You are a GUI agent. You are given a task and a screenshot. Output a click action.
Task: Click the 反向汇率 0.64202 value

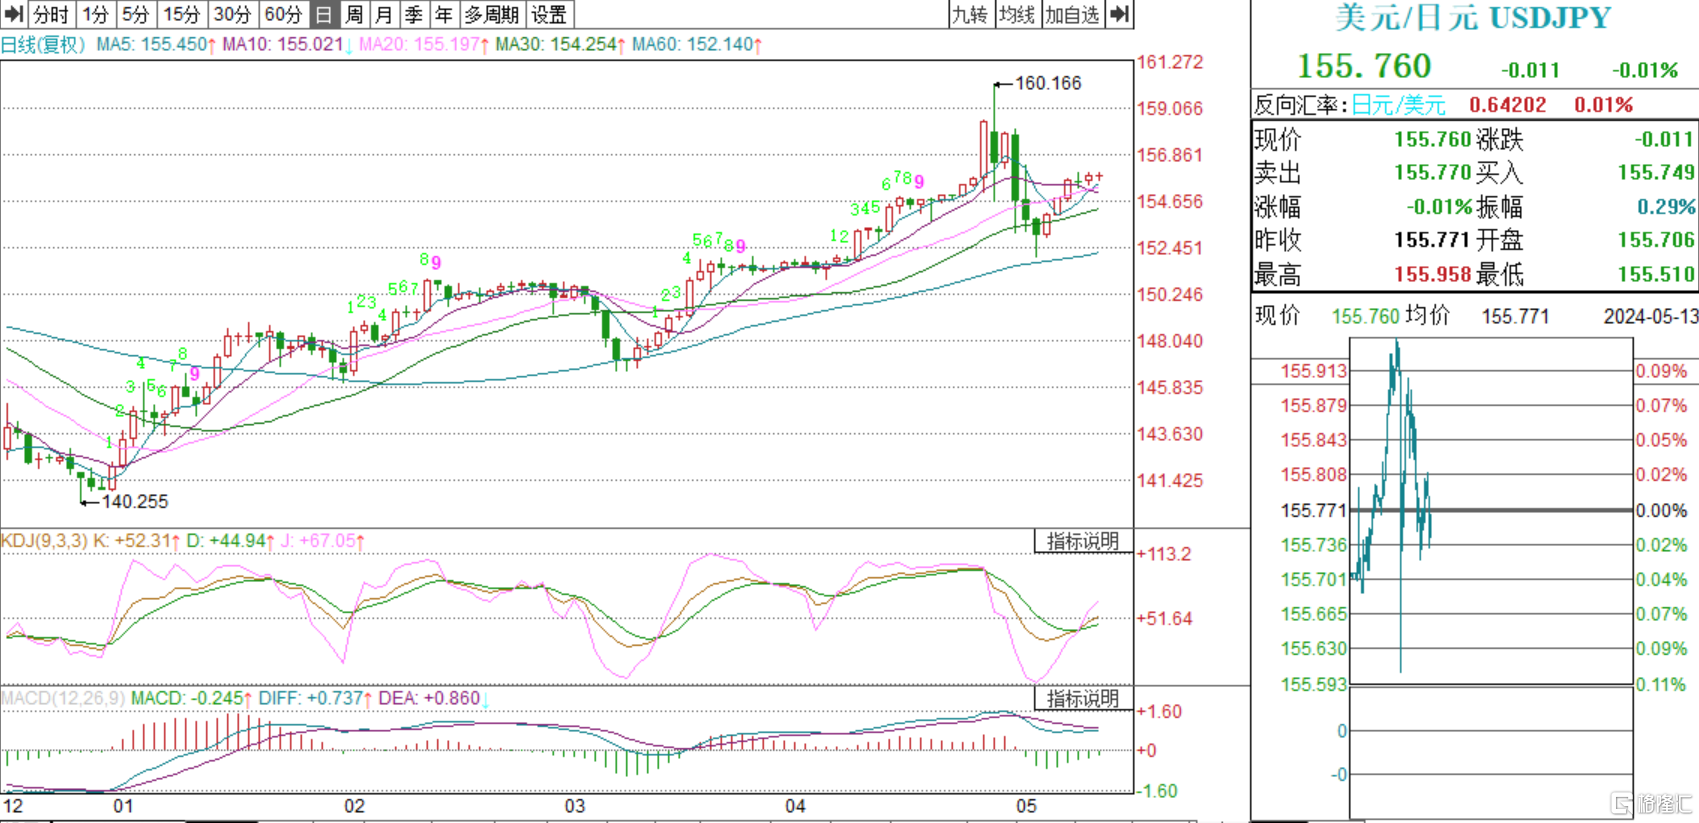tap(1507, 105)
